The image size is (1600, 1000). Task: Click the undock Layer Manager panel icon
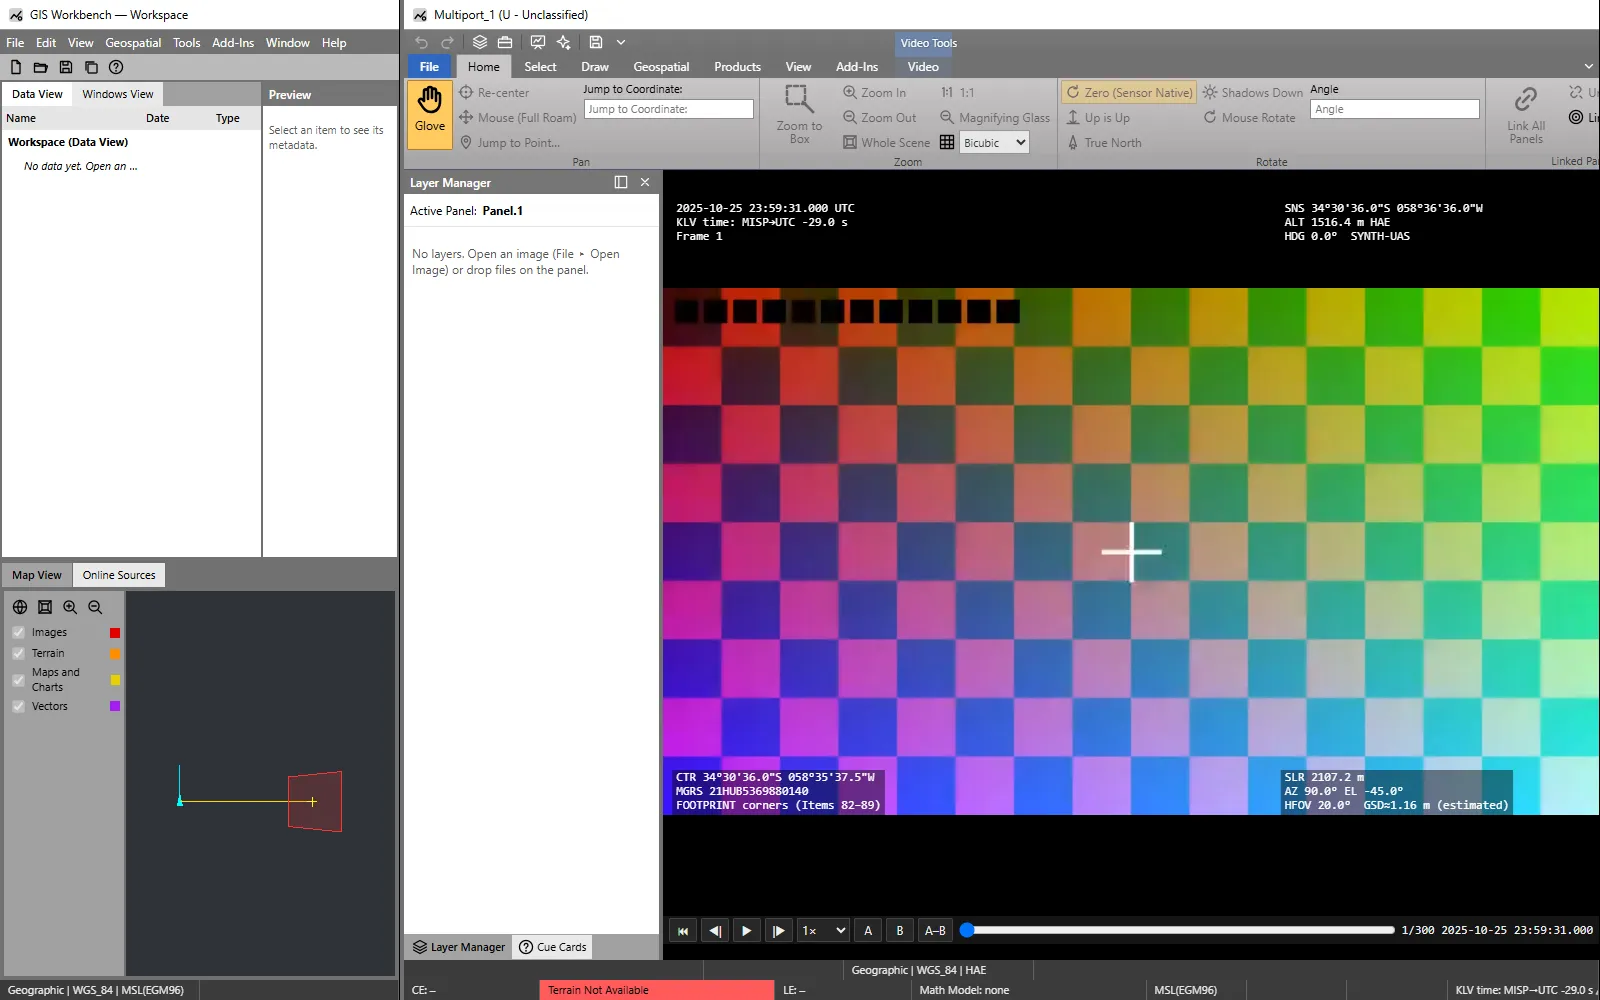(x=620, y=182)
